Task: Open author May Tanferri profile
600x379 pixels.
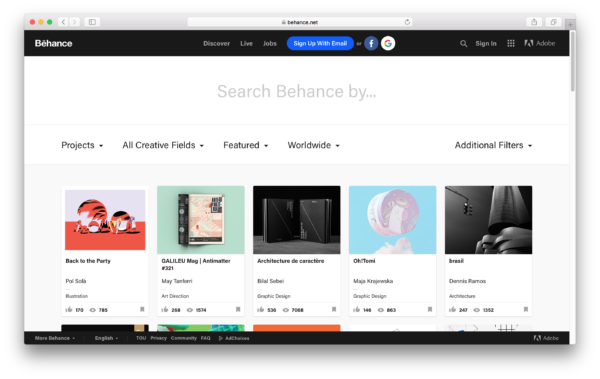Action: [x=177, y=281]
